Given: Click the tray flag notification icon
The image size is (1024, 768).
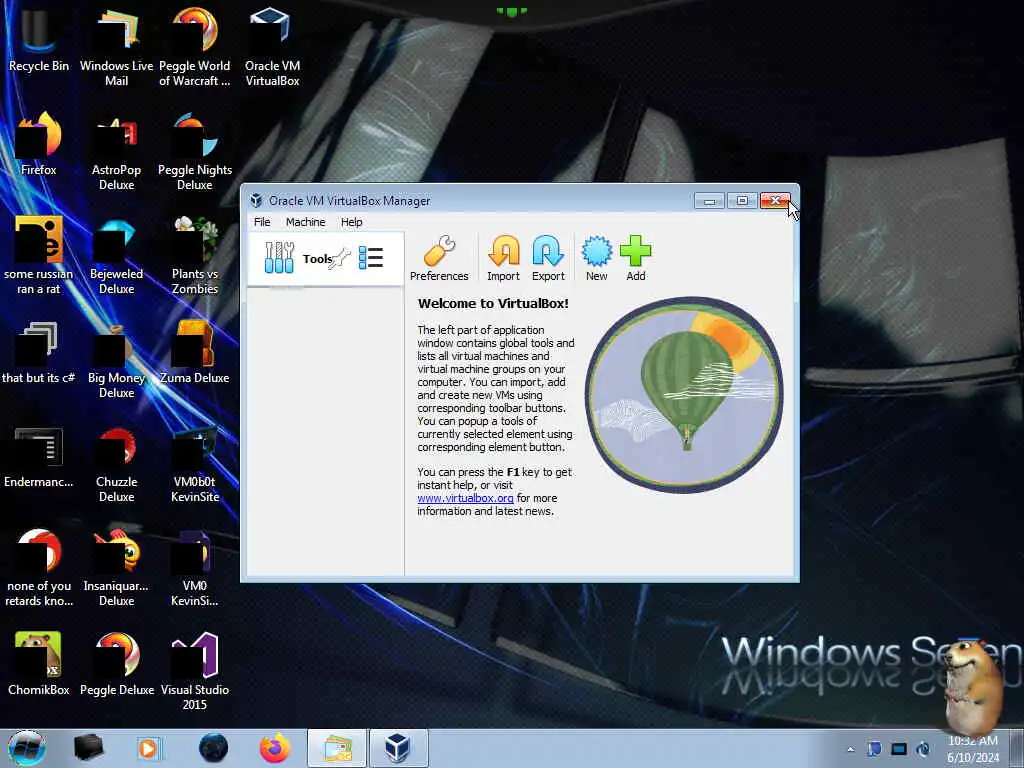Looking at the screenshot, I should click(x=874, y=749).
